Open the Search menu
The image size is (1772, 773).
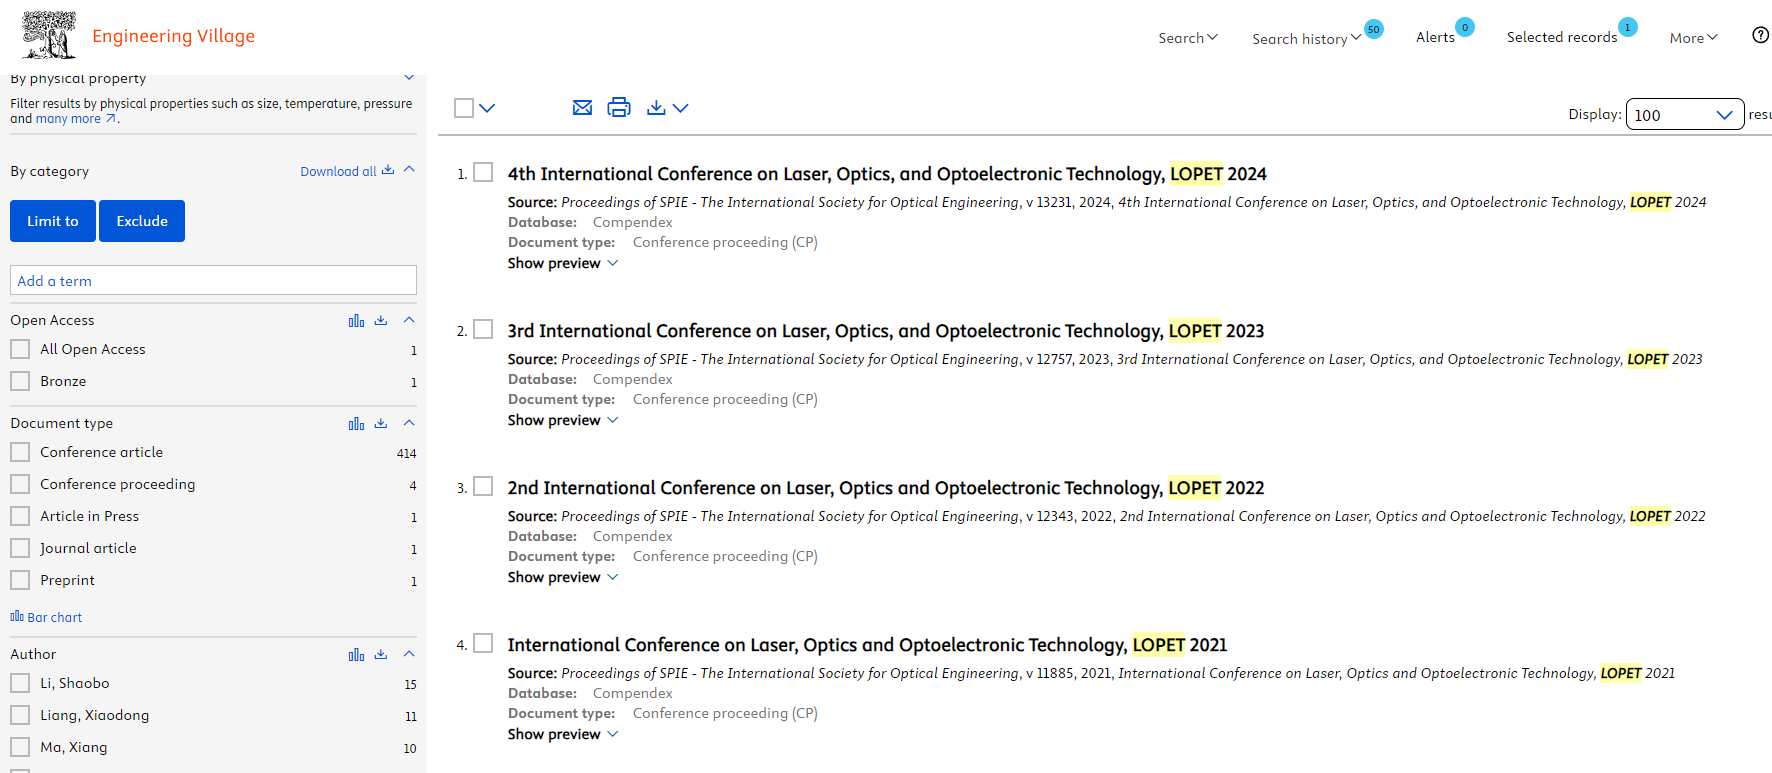1188,38
